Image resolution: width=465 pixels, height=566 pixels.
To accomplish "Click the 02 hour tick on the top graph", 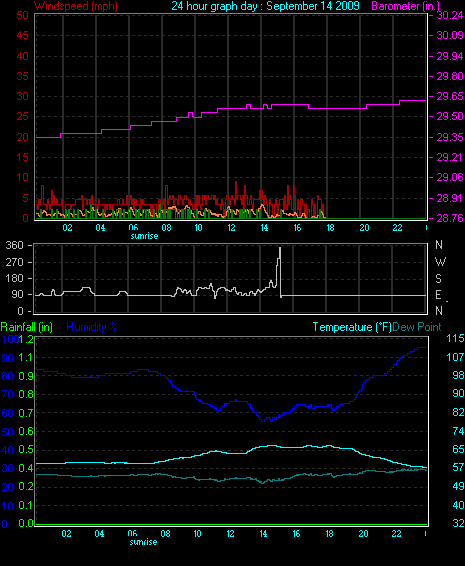I will (x=67, y=228).
